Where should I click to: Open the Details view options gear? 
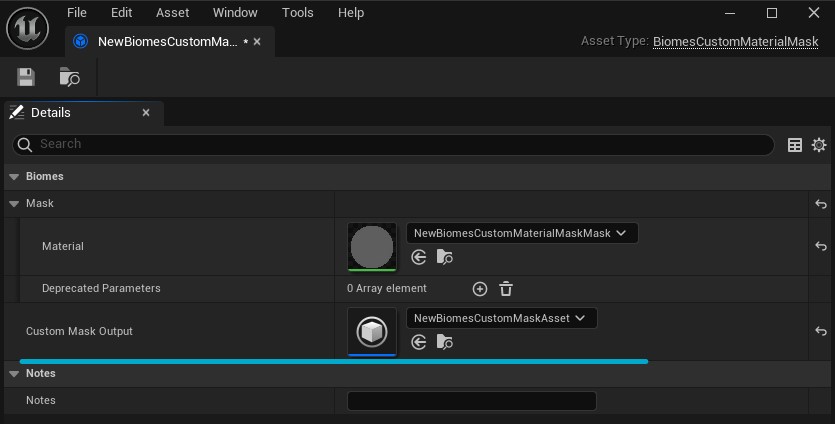pyautogui.click(x=819, y=145)
